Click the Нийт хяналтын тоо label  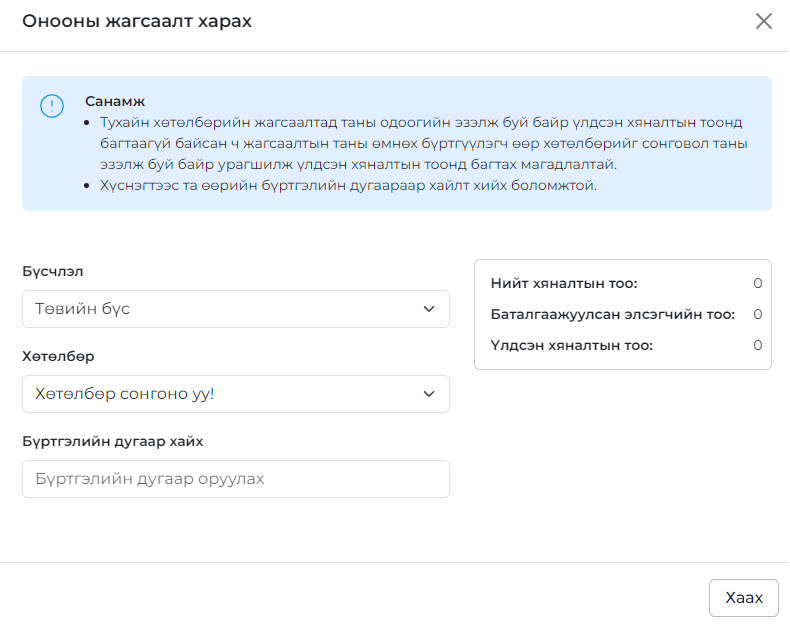(x=564, y=283)
